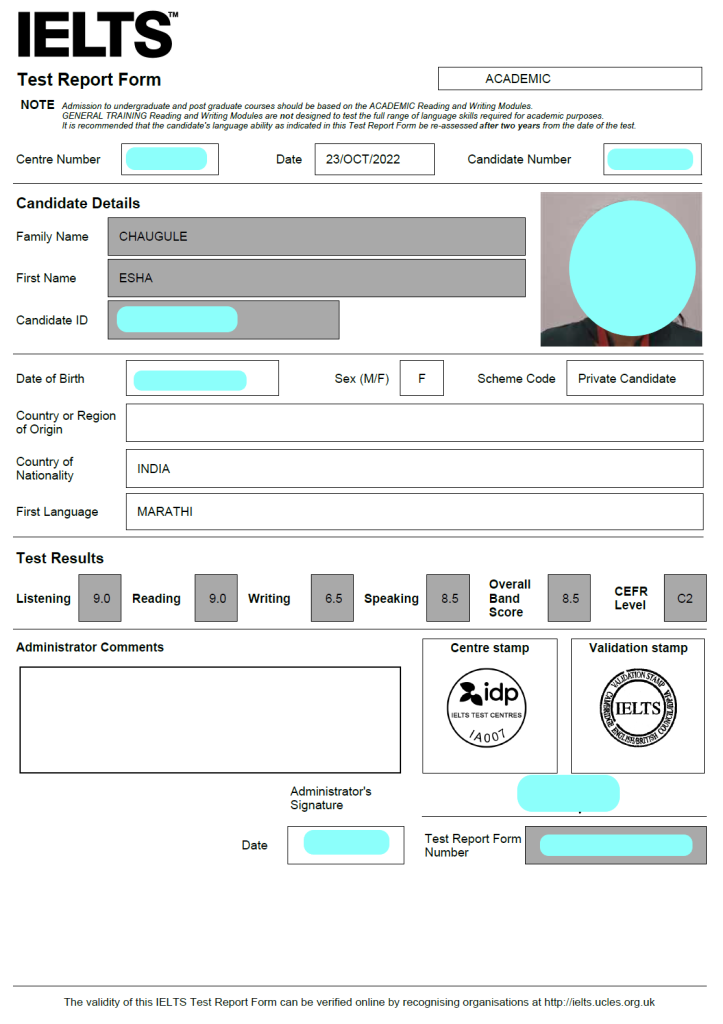Click the empty Country or Region of Origin field
Screen dimensions: 723x1024
click(414, 423)
